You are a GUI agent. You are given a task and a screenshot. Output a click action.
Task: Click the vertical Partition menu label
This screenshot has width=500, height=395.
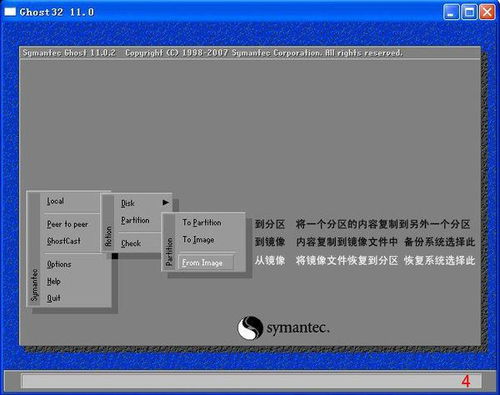[x=169, y=252]
